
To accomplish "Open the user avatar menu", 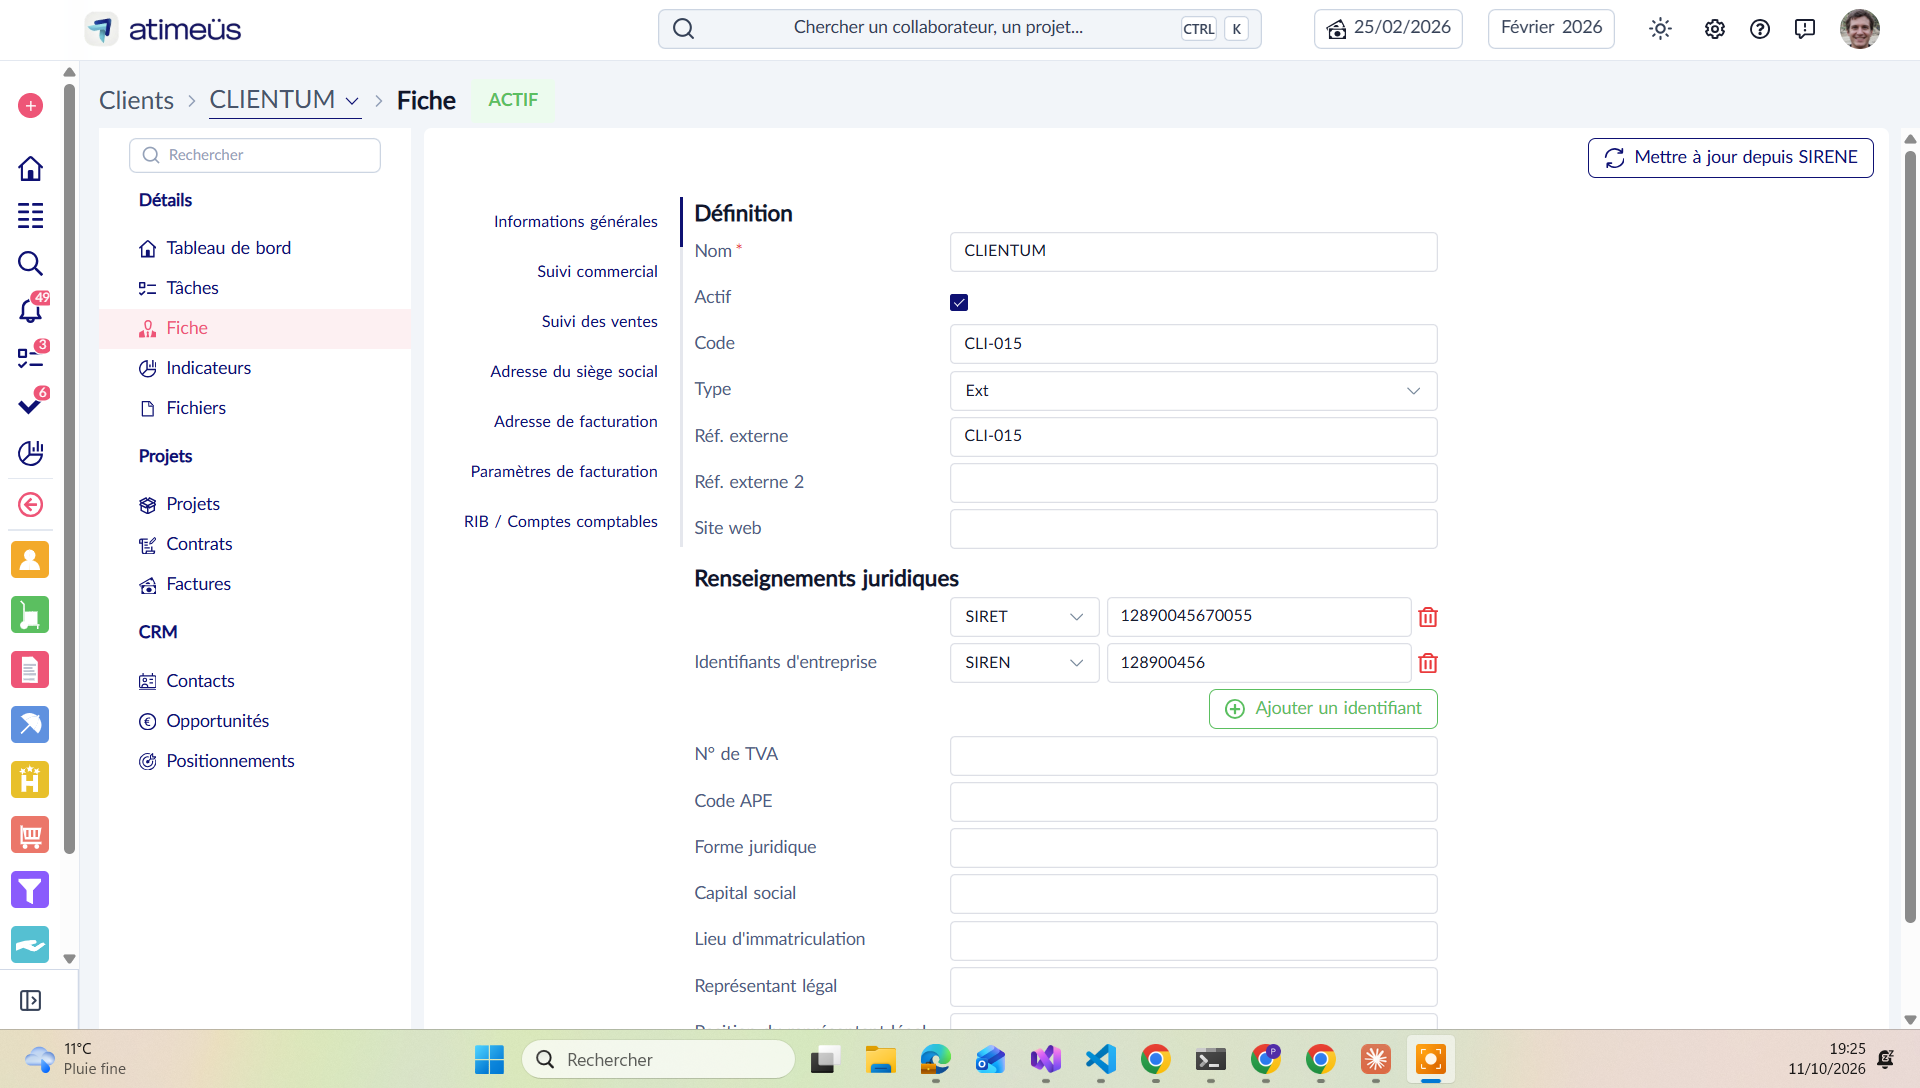I will [1860, 29].
